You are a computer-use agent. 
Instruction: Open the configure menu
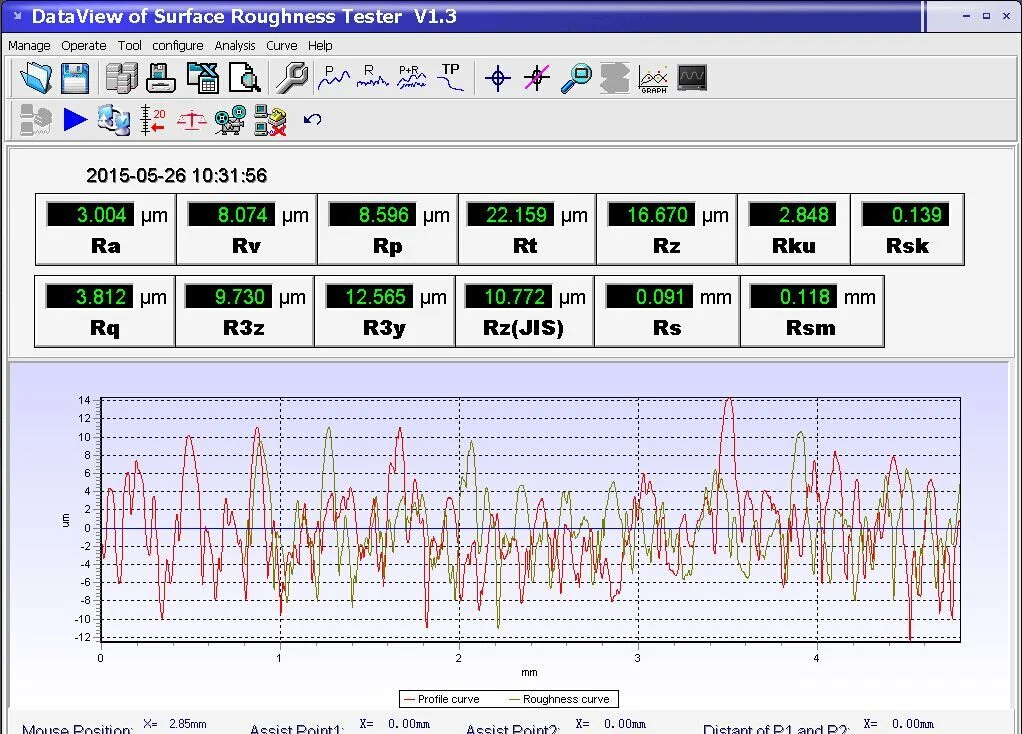(x=178, y=46)
